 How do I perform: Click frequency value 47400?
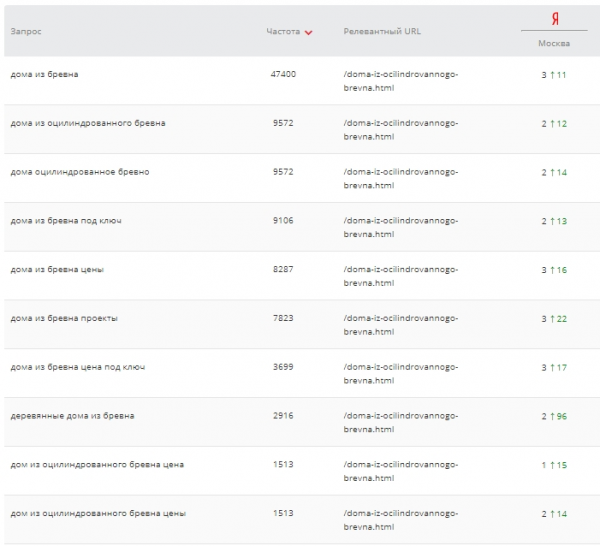point(283,74)
